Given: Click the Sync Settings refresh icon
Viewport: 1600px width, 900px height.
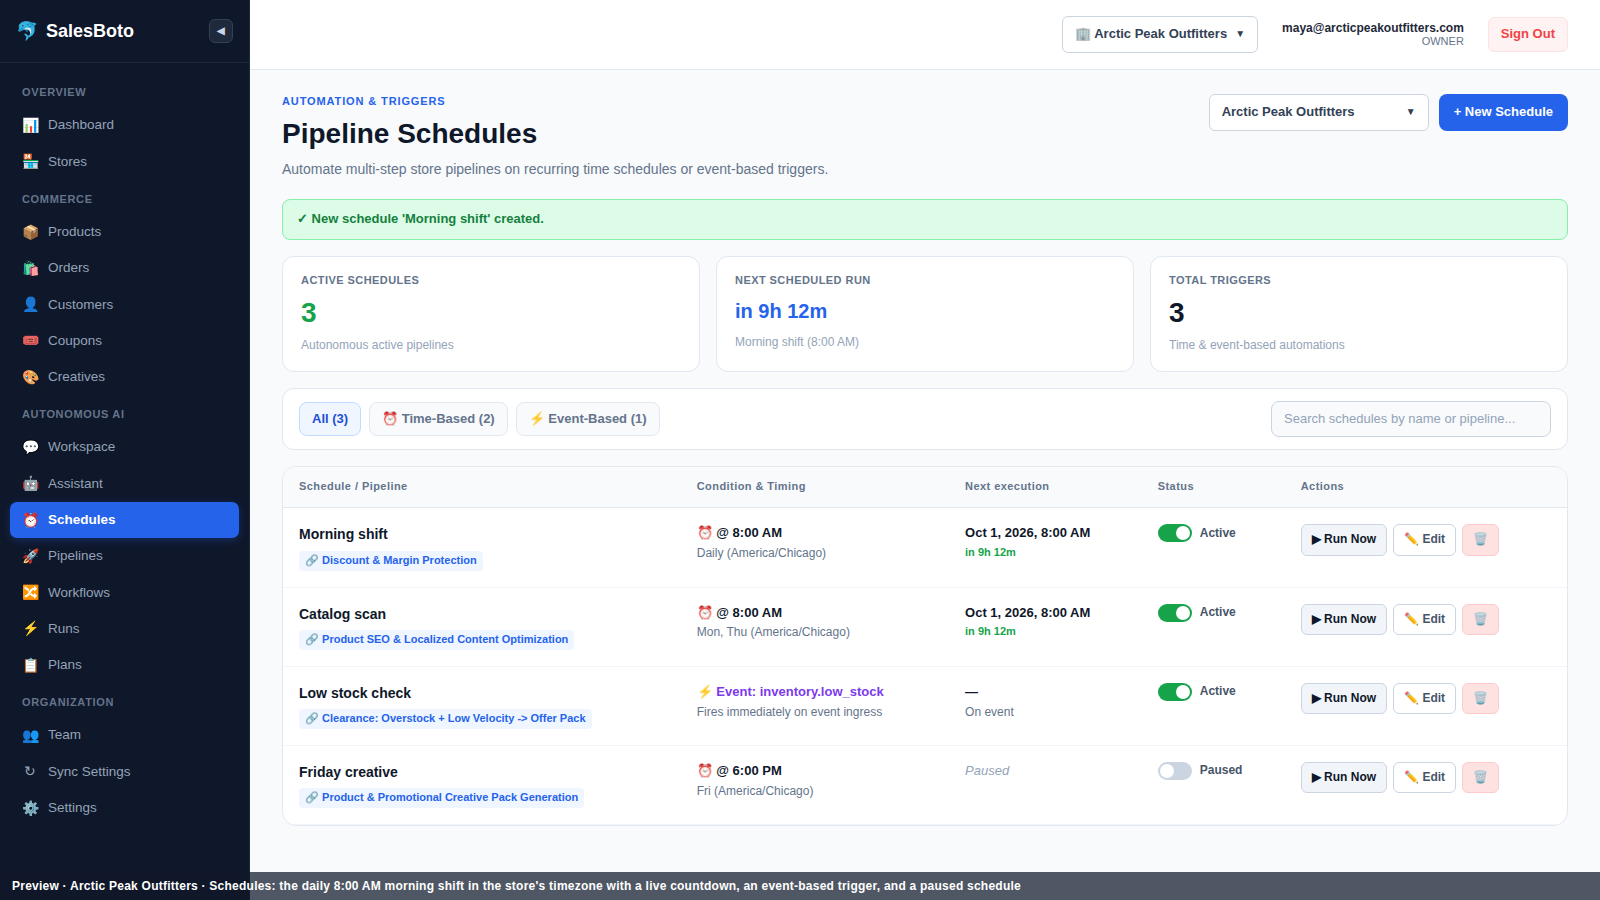Looking at the screenshot, I should pyautogui.click(x=30, y=772).
